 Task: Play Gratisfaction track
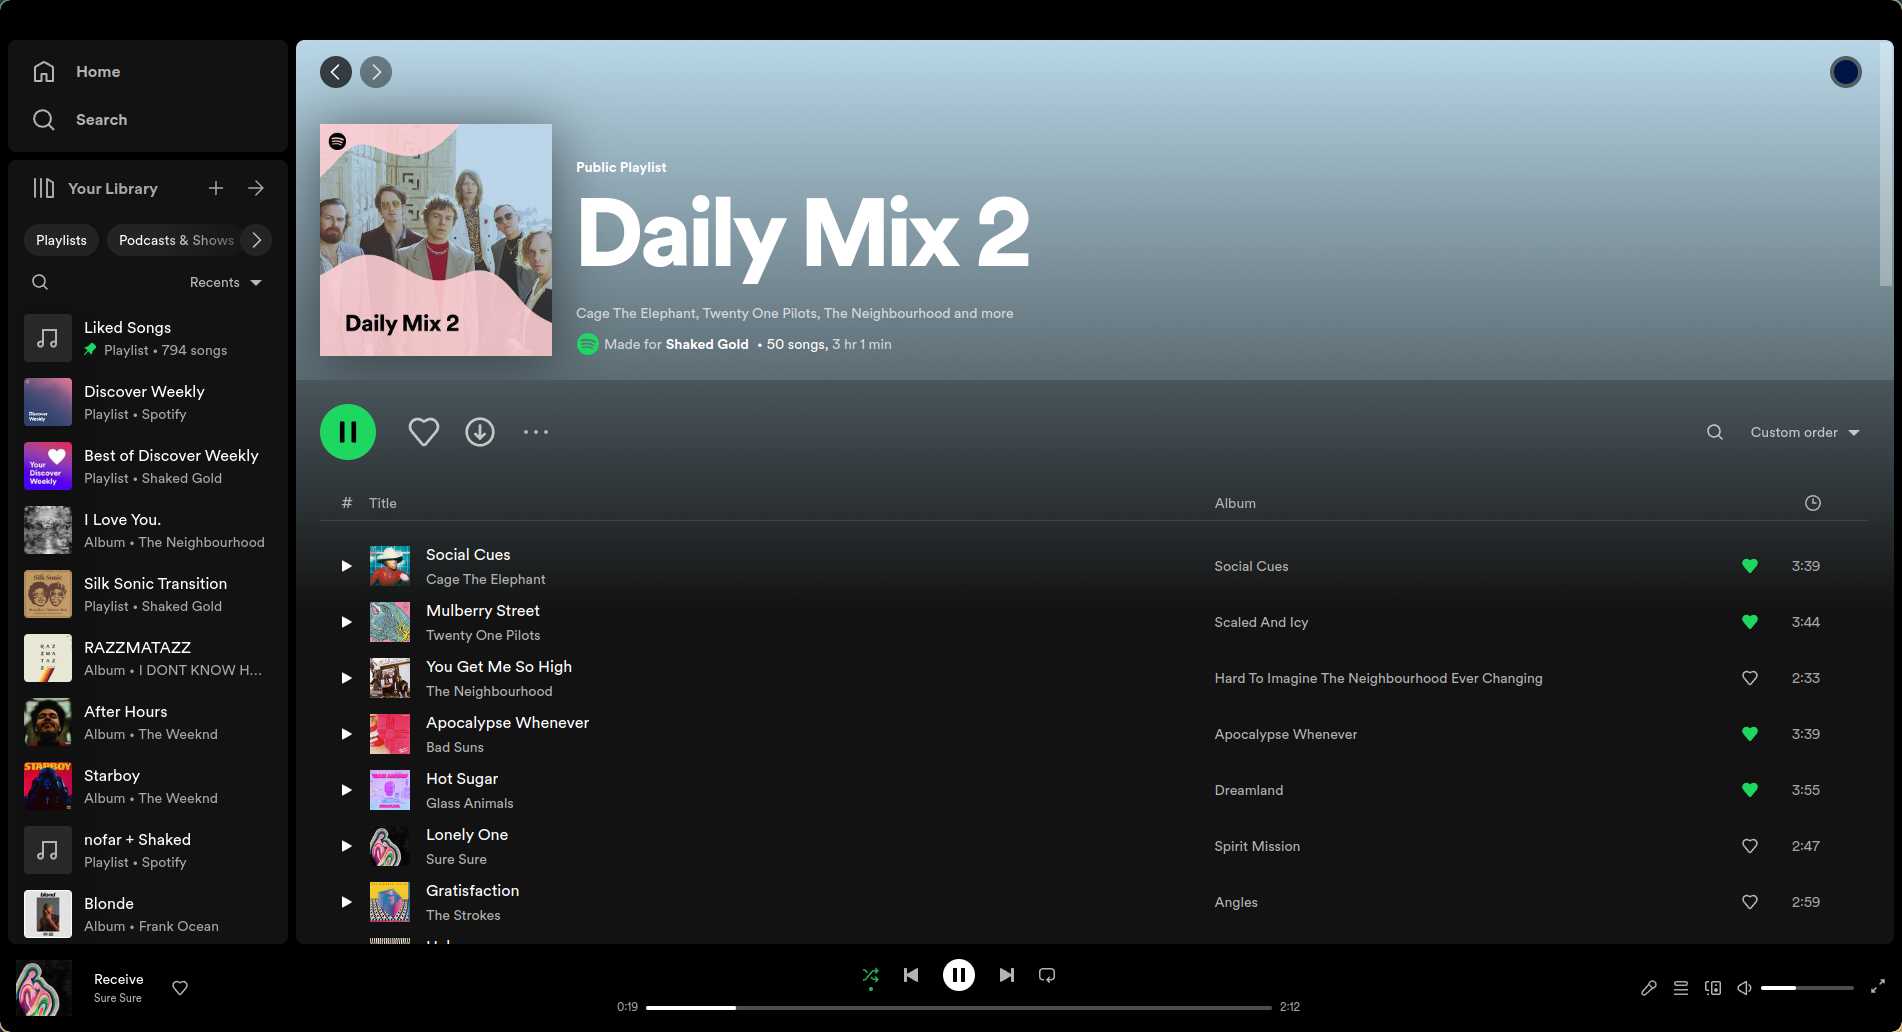346,902
